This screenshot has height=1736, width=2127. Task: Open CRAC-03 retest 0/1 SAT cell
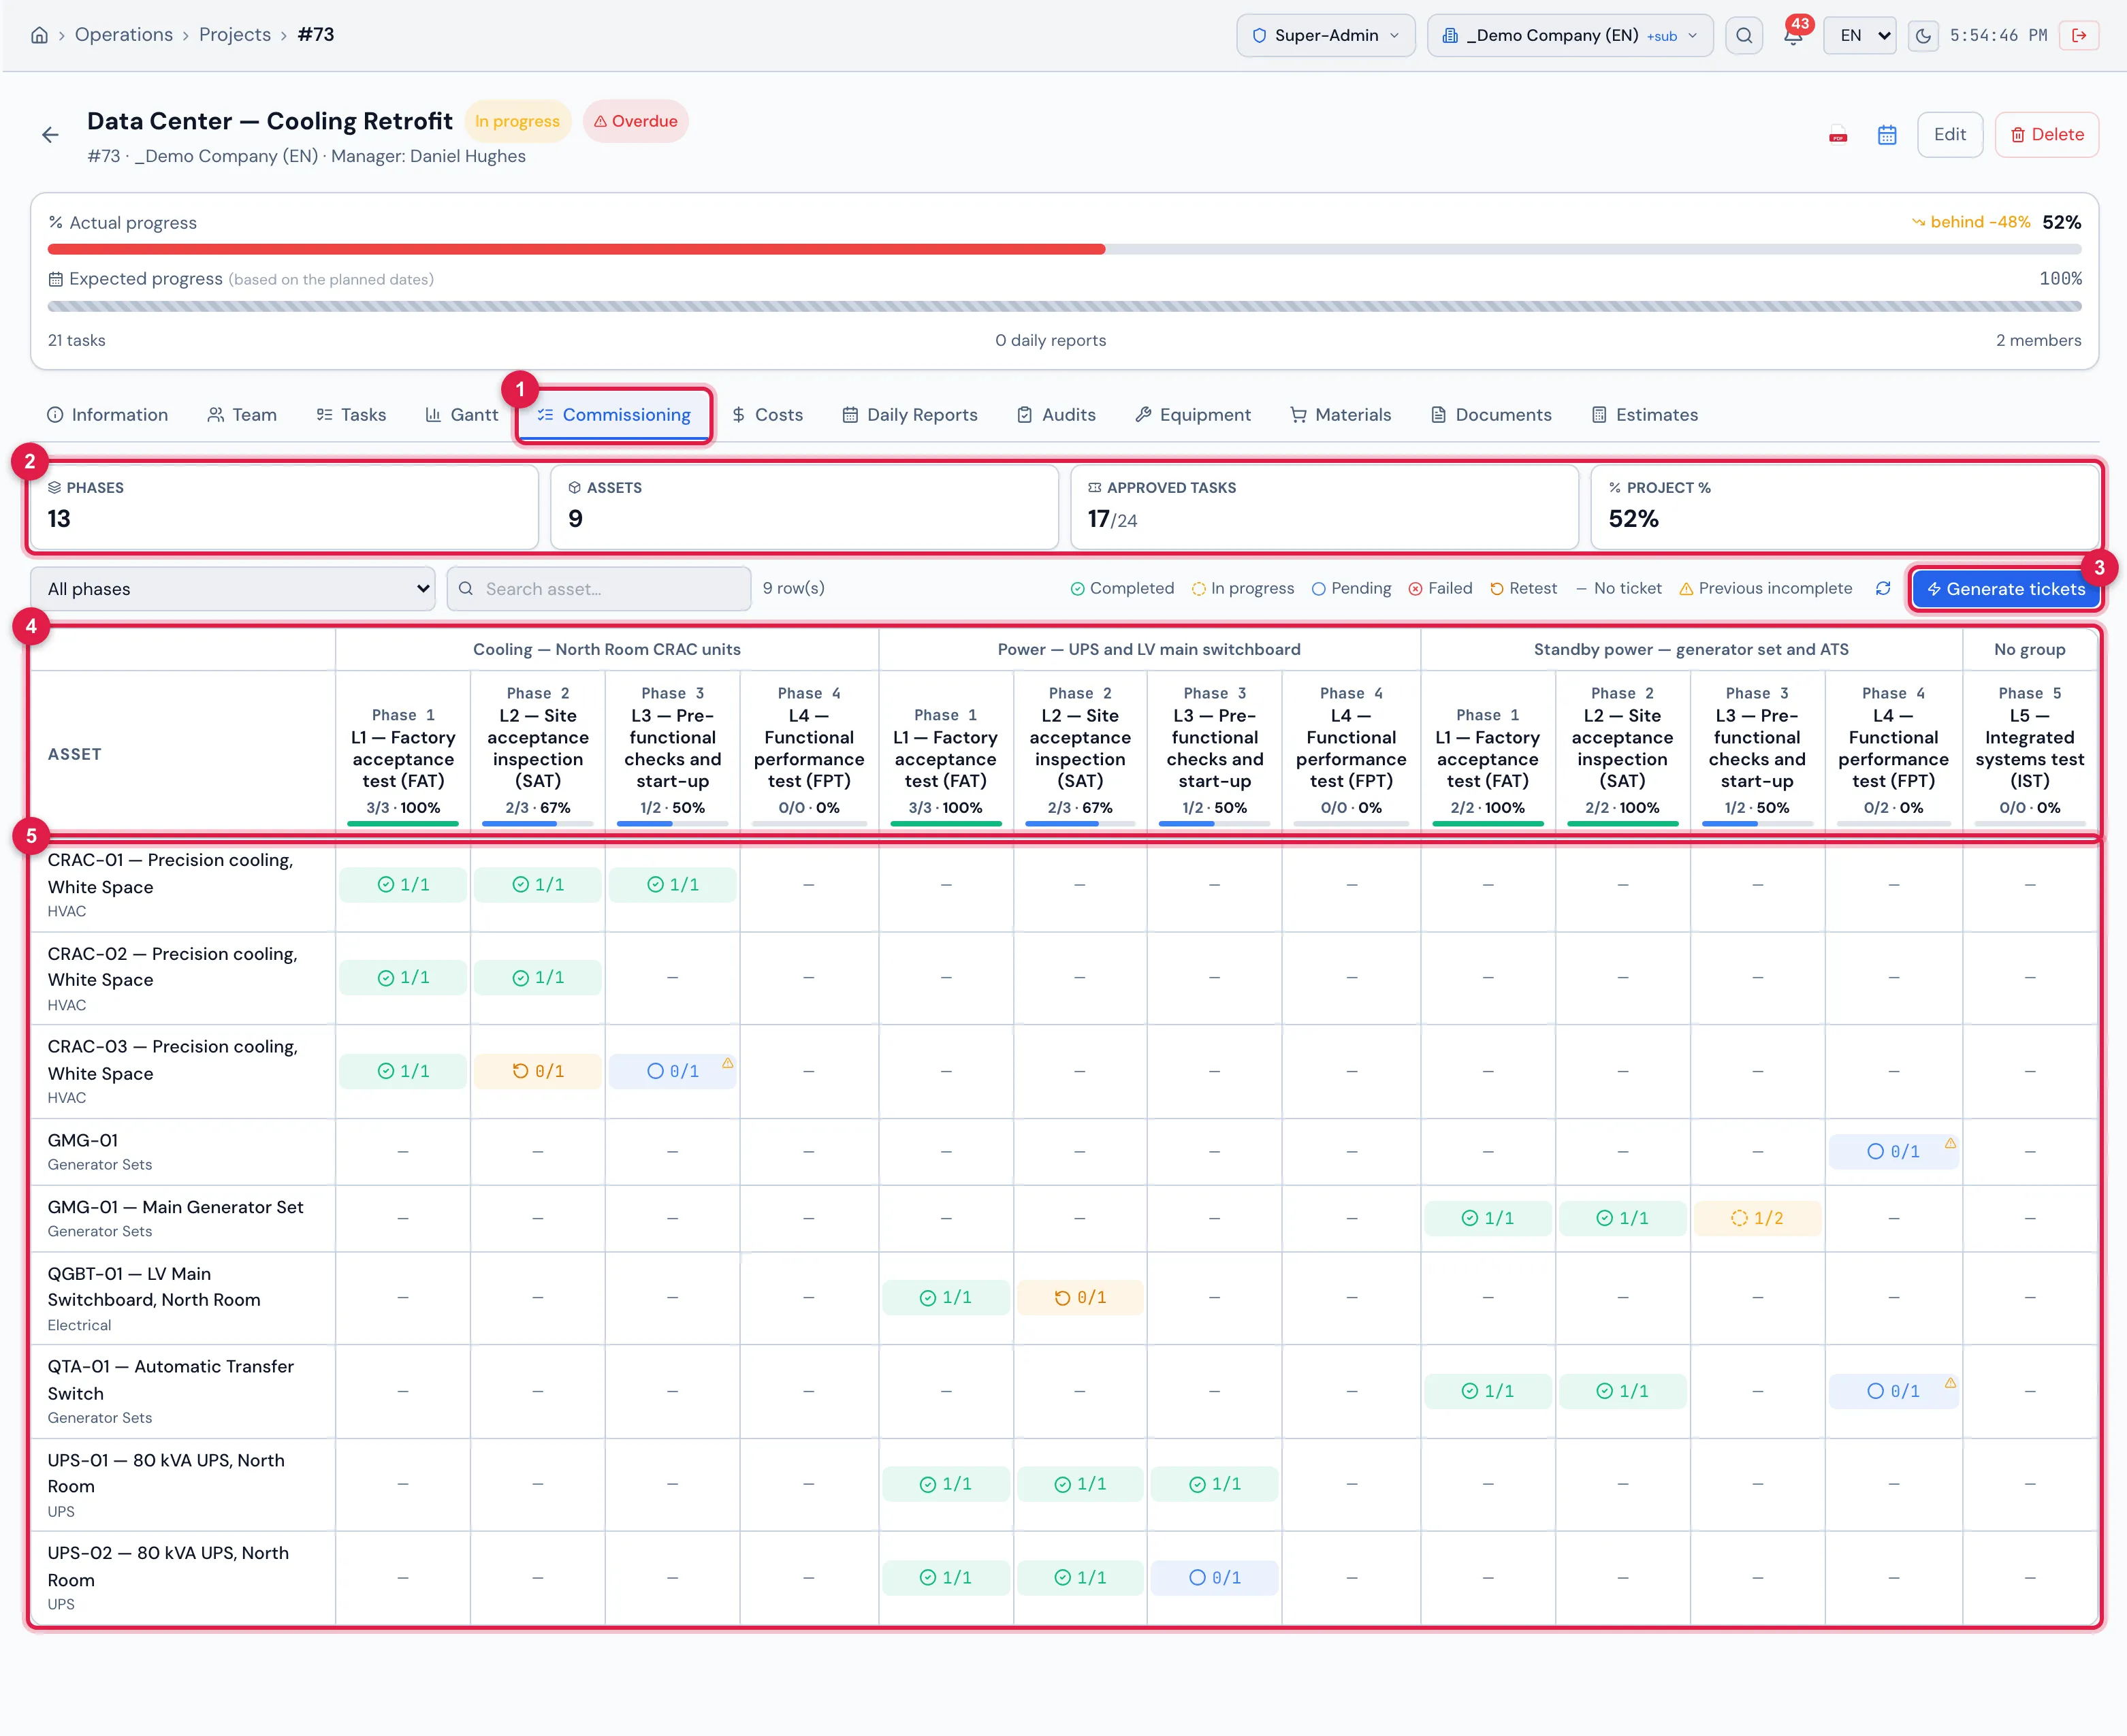click(x=537, y=1071)
